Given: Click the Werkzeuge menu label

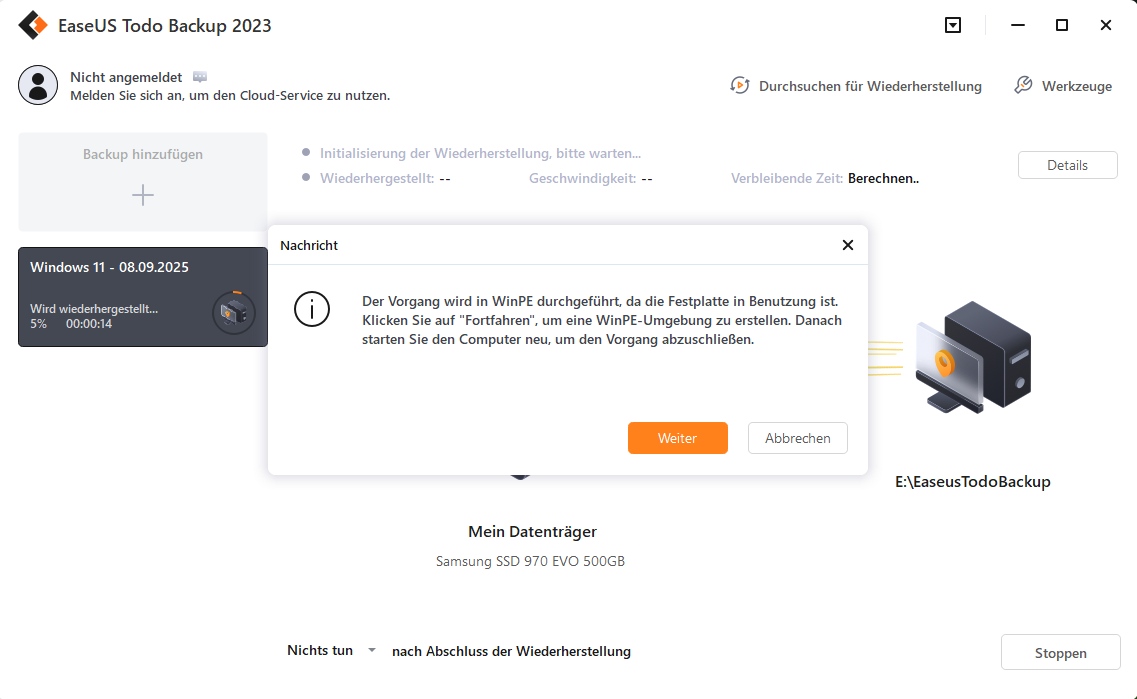Looking at the screenshot, I should [1077, 86].
